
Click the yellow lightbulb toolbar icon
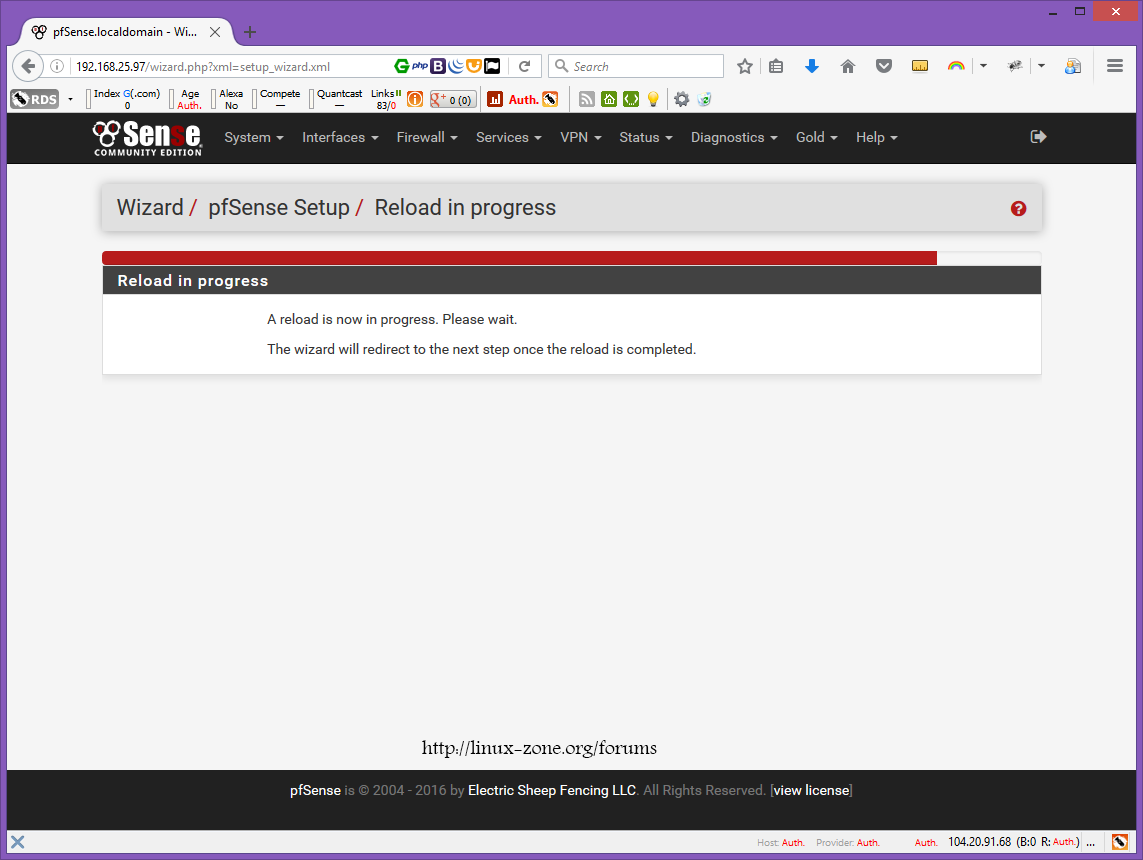653,99
